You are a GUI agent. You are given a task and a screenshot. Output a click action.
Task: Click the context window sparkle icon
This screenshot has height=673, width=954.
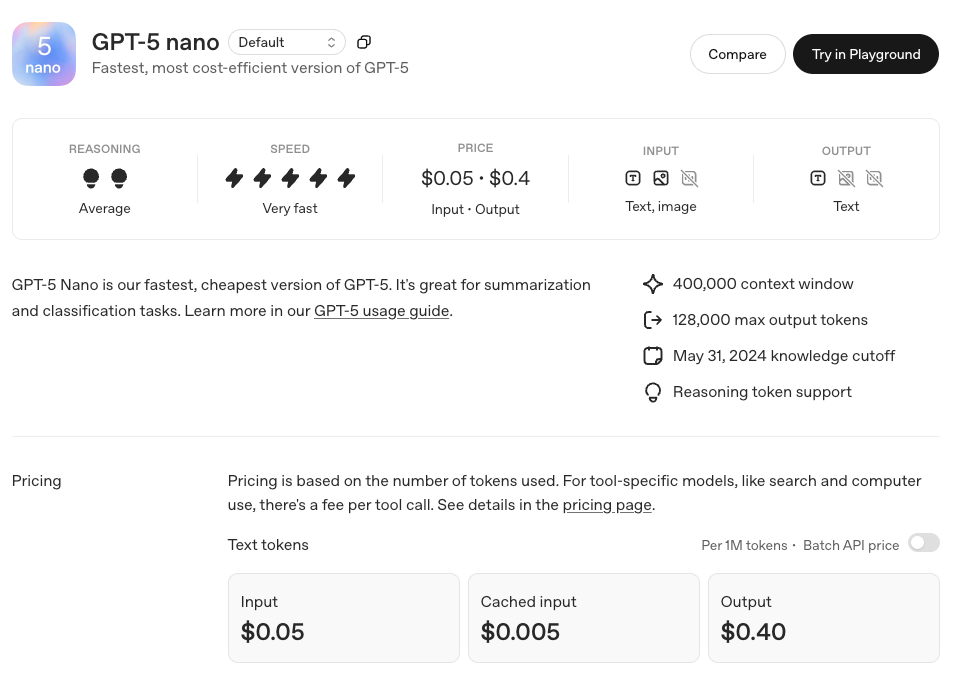pos(652,284)
